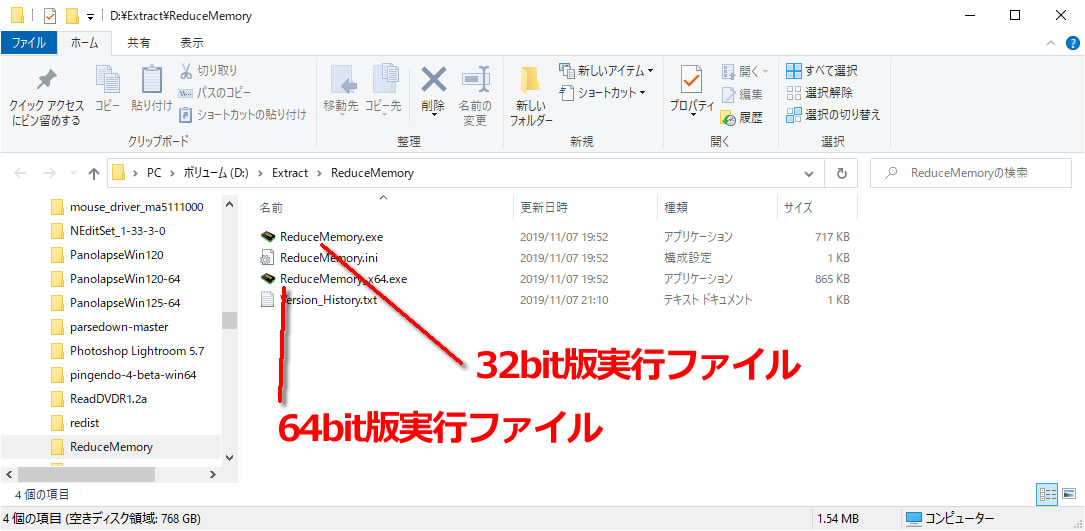
Task: Click the Help question mark icon
Action: coord(1073,43)
